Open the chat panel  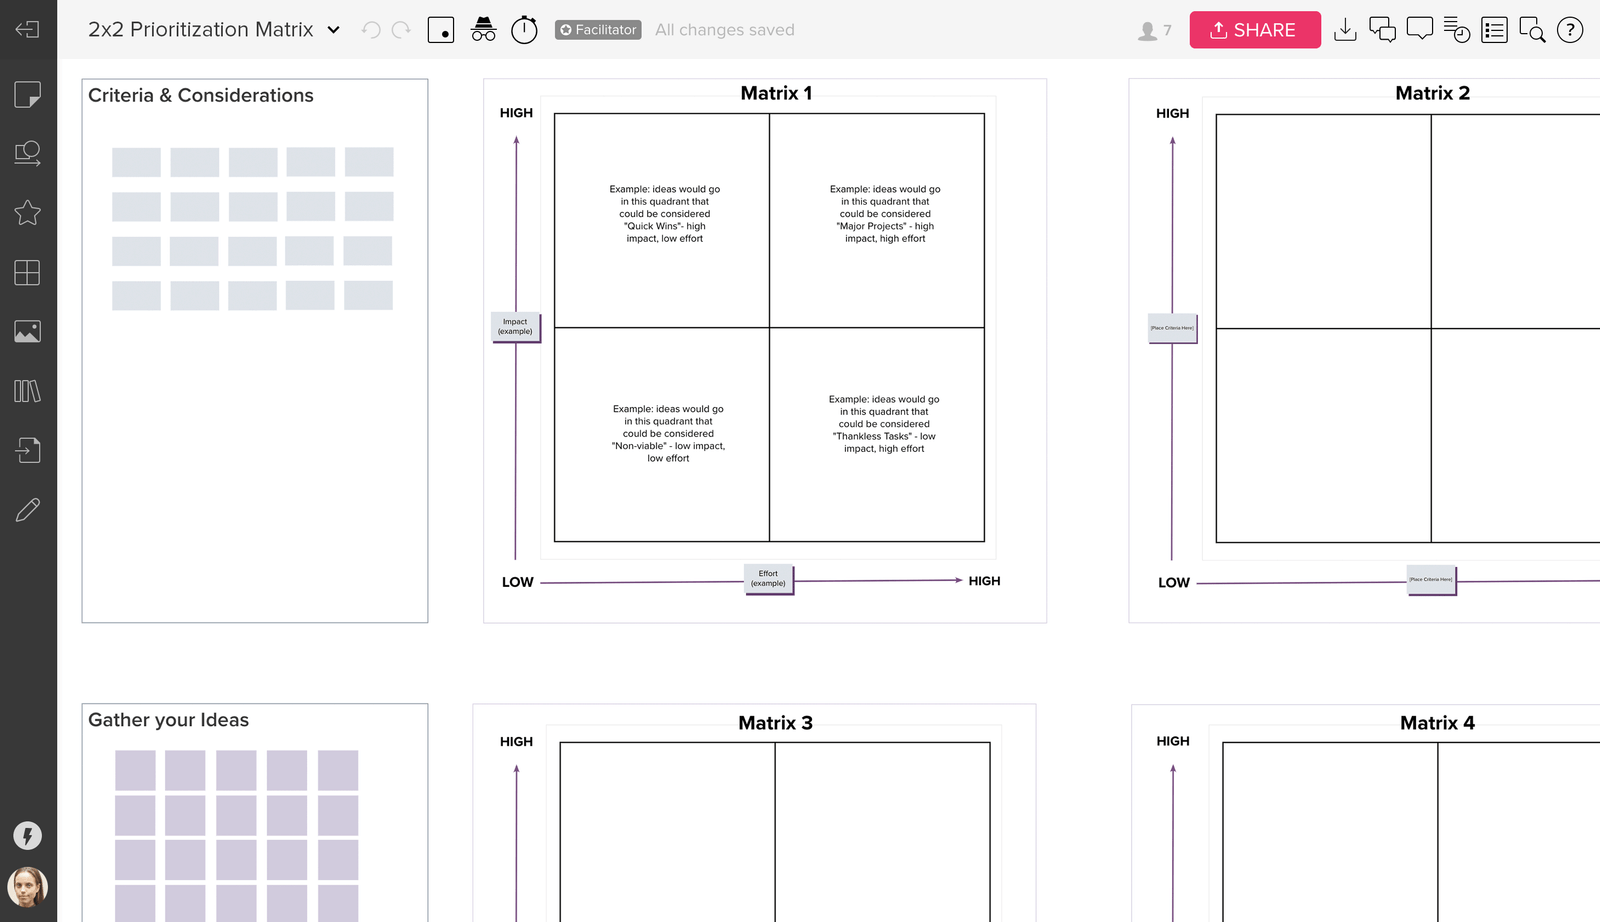(x=1383, y=30)
